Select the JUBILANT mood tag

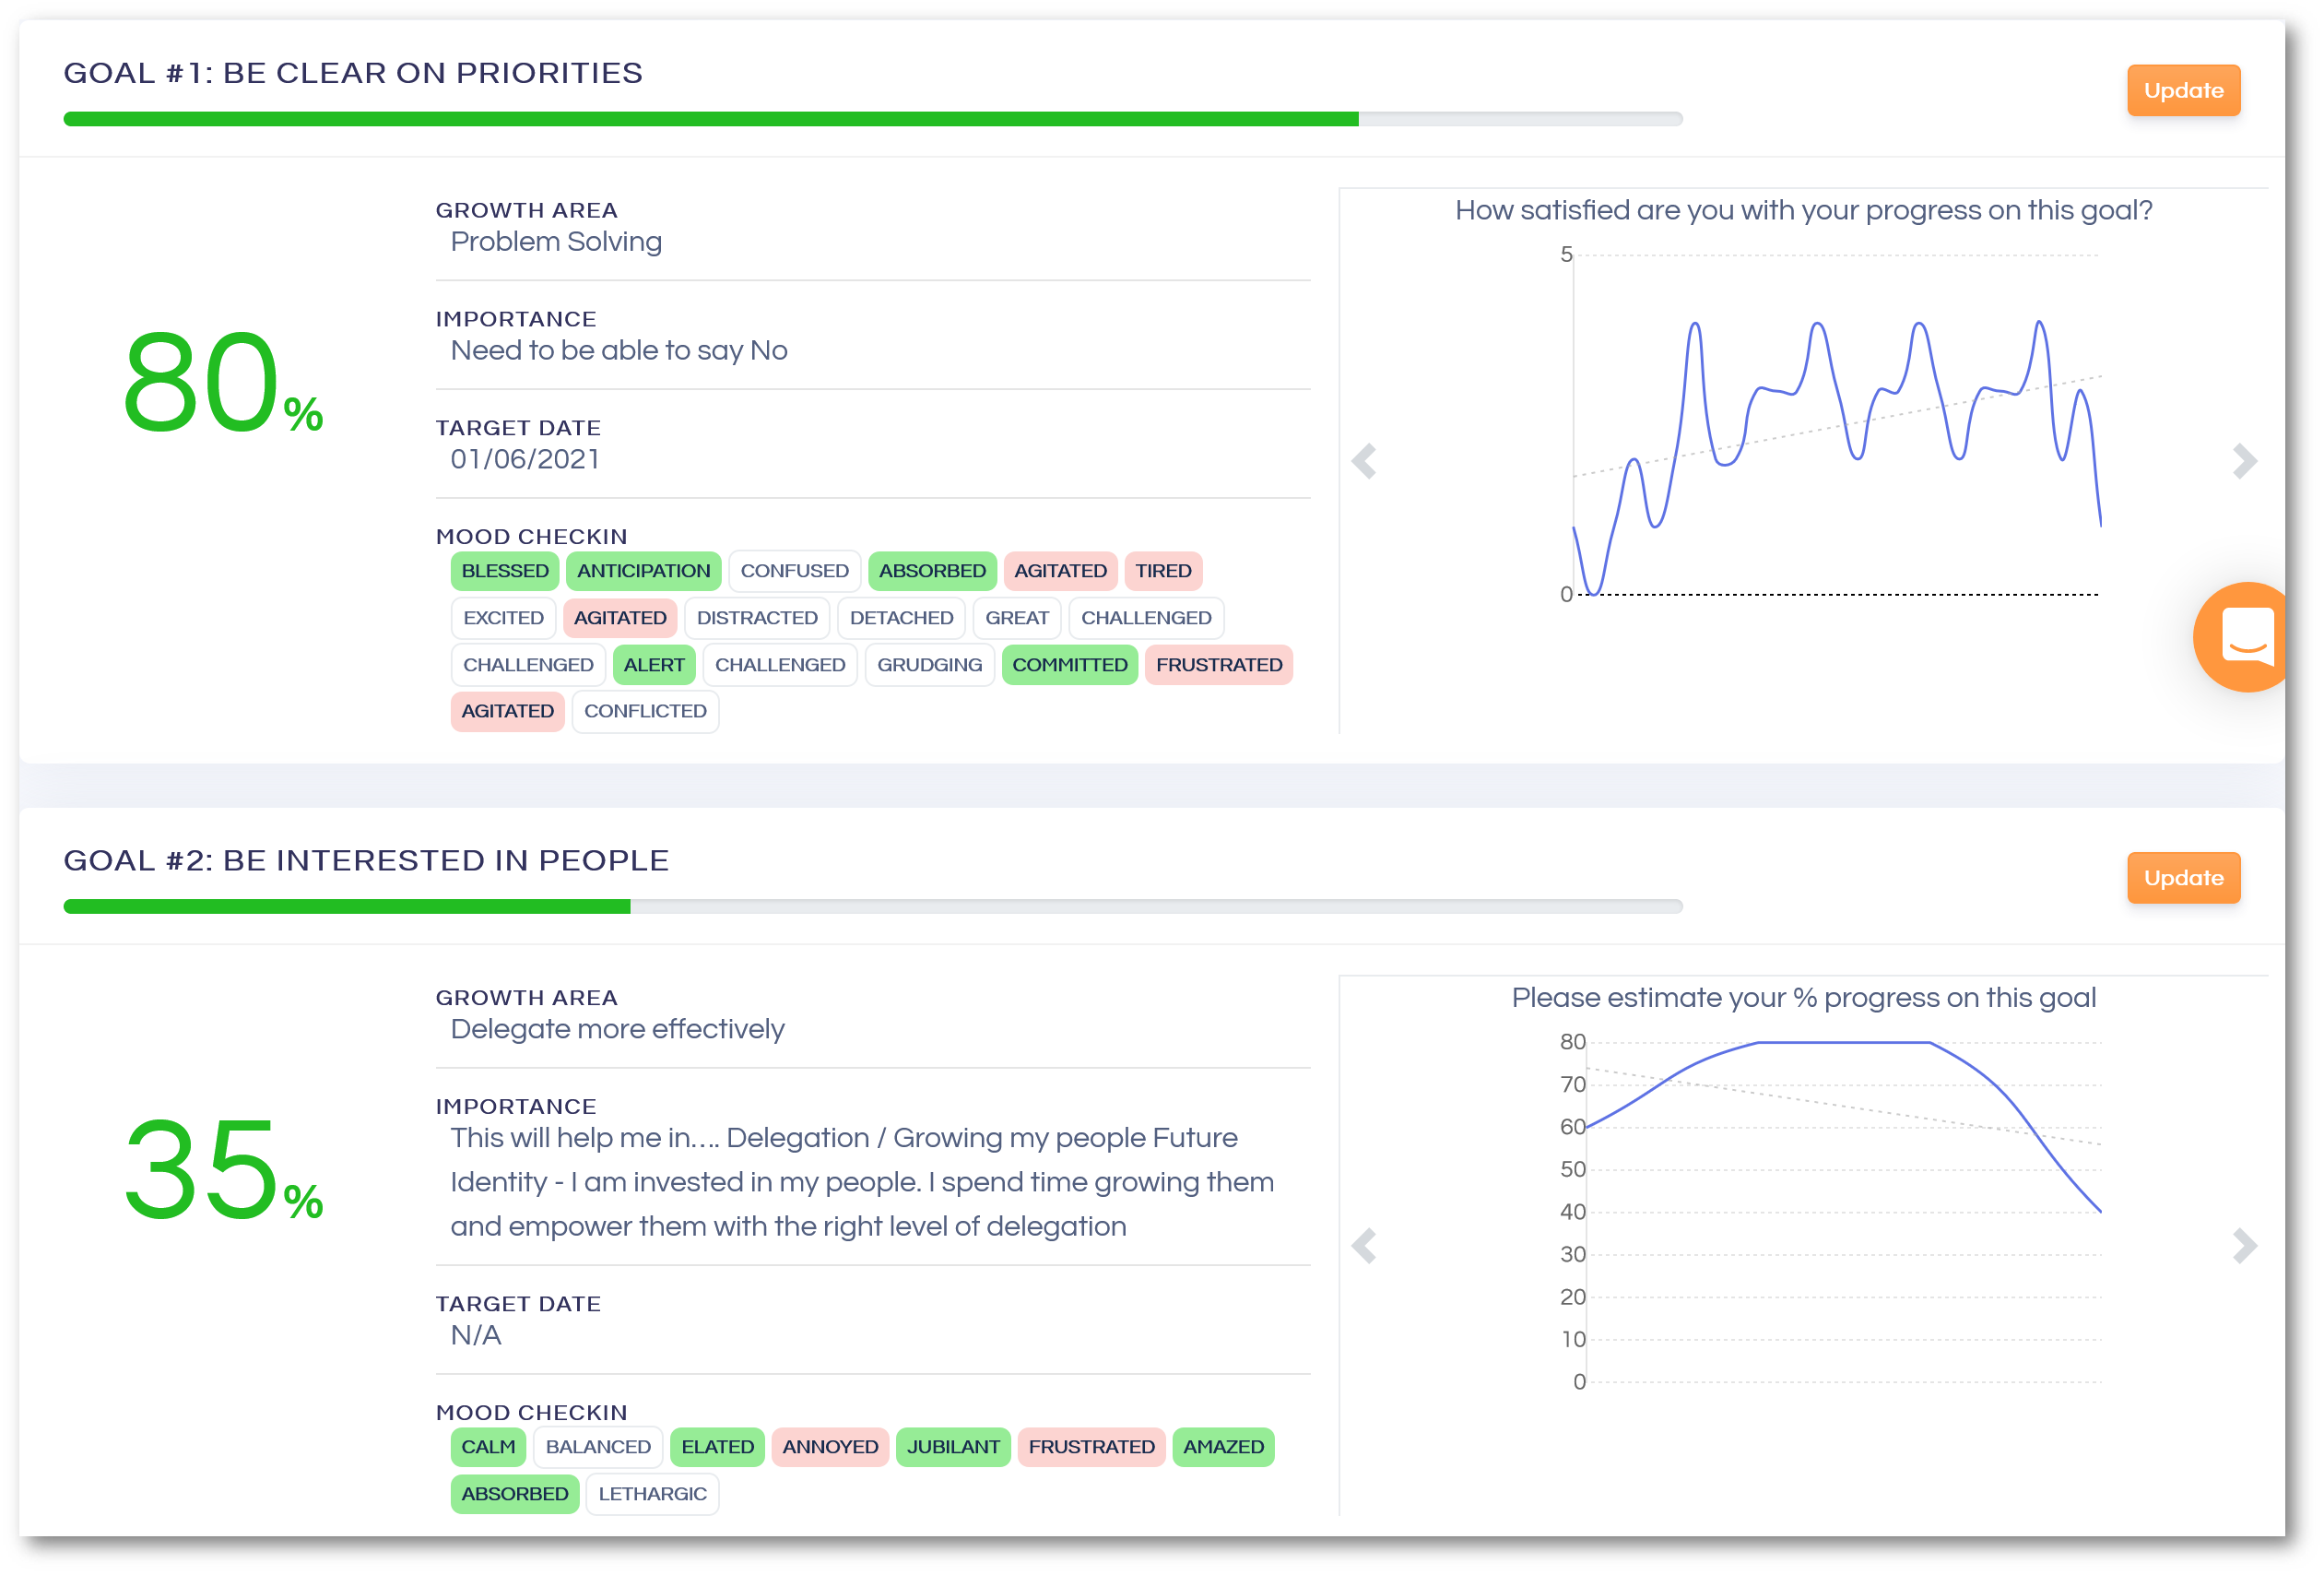click(953, 1447)
